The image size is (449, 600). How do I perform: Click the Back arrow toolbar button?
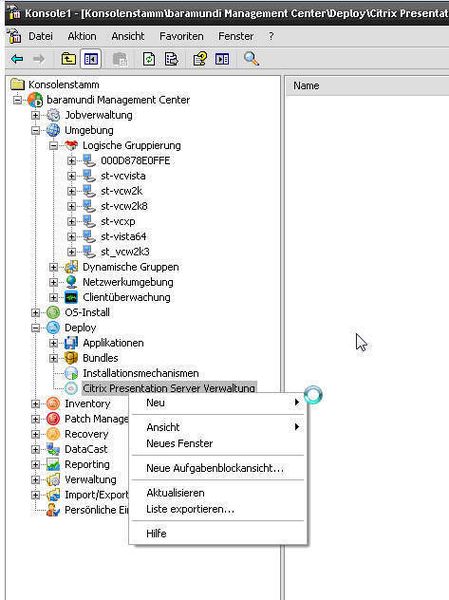coord(17,59)
